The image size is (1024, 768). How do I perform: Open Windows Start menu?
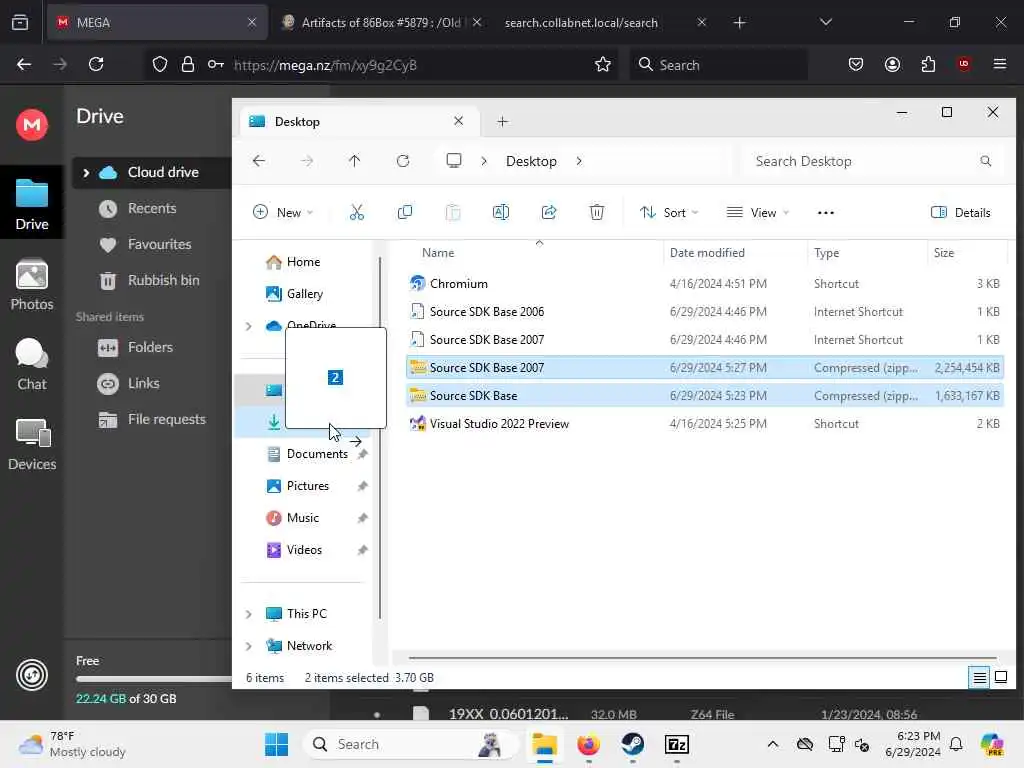coord(276,744)
